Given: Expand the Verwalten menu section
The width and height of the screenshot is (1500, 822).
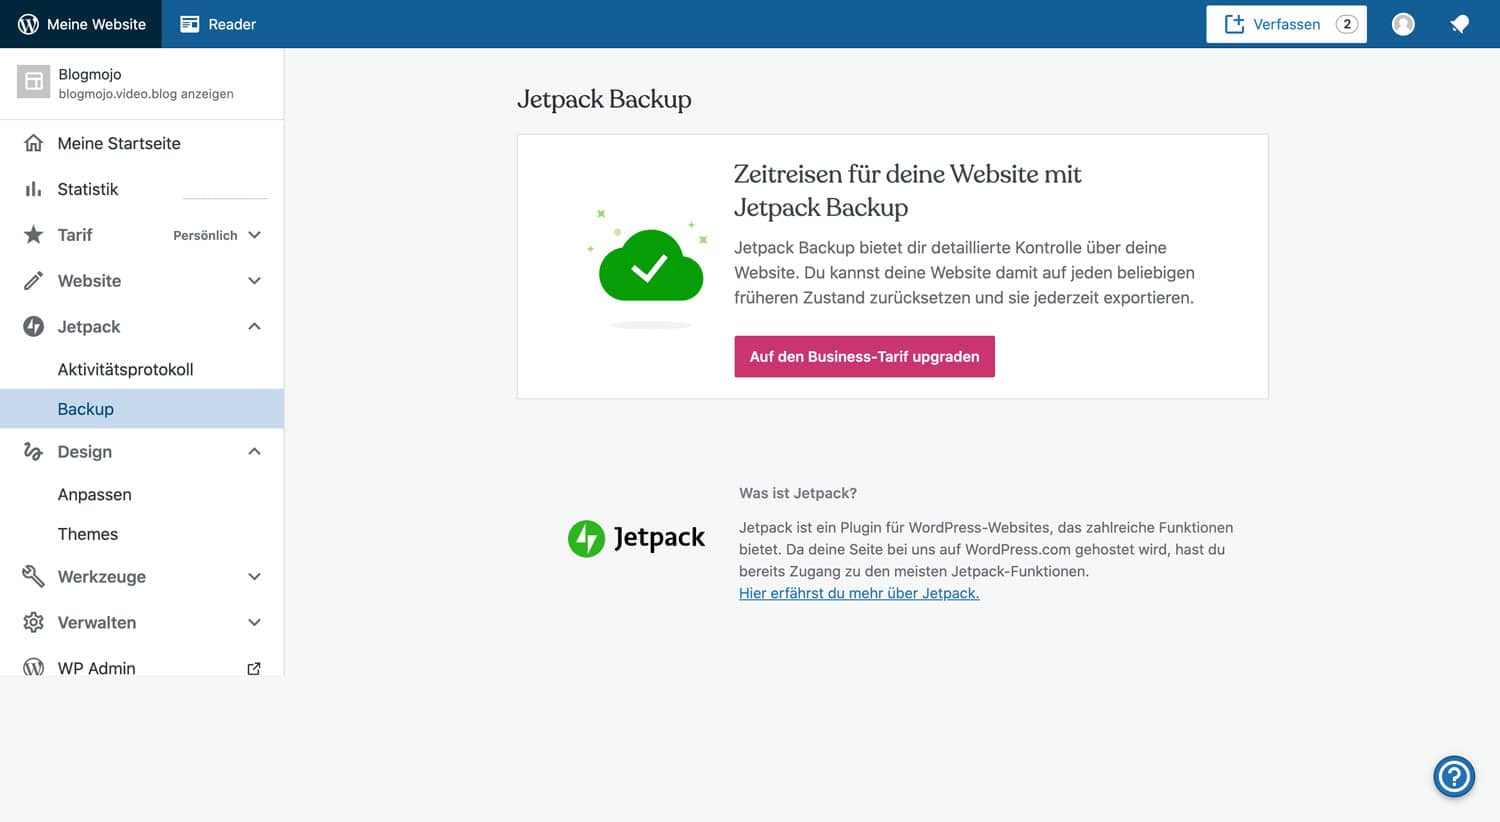Looking at the screenshot, I should pos(253,622).
